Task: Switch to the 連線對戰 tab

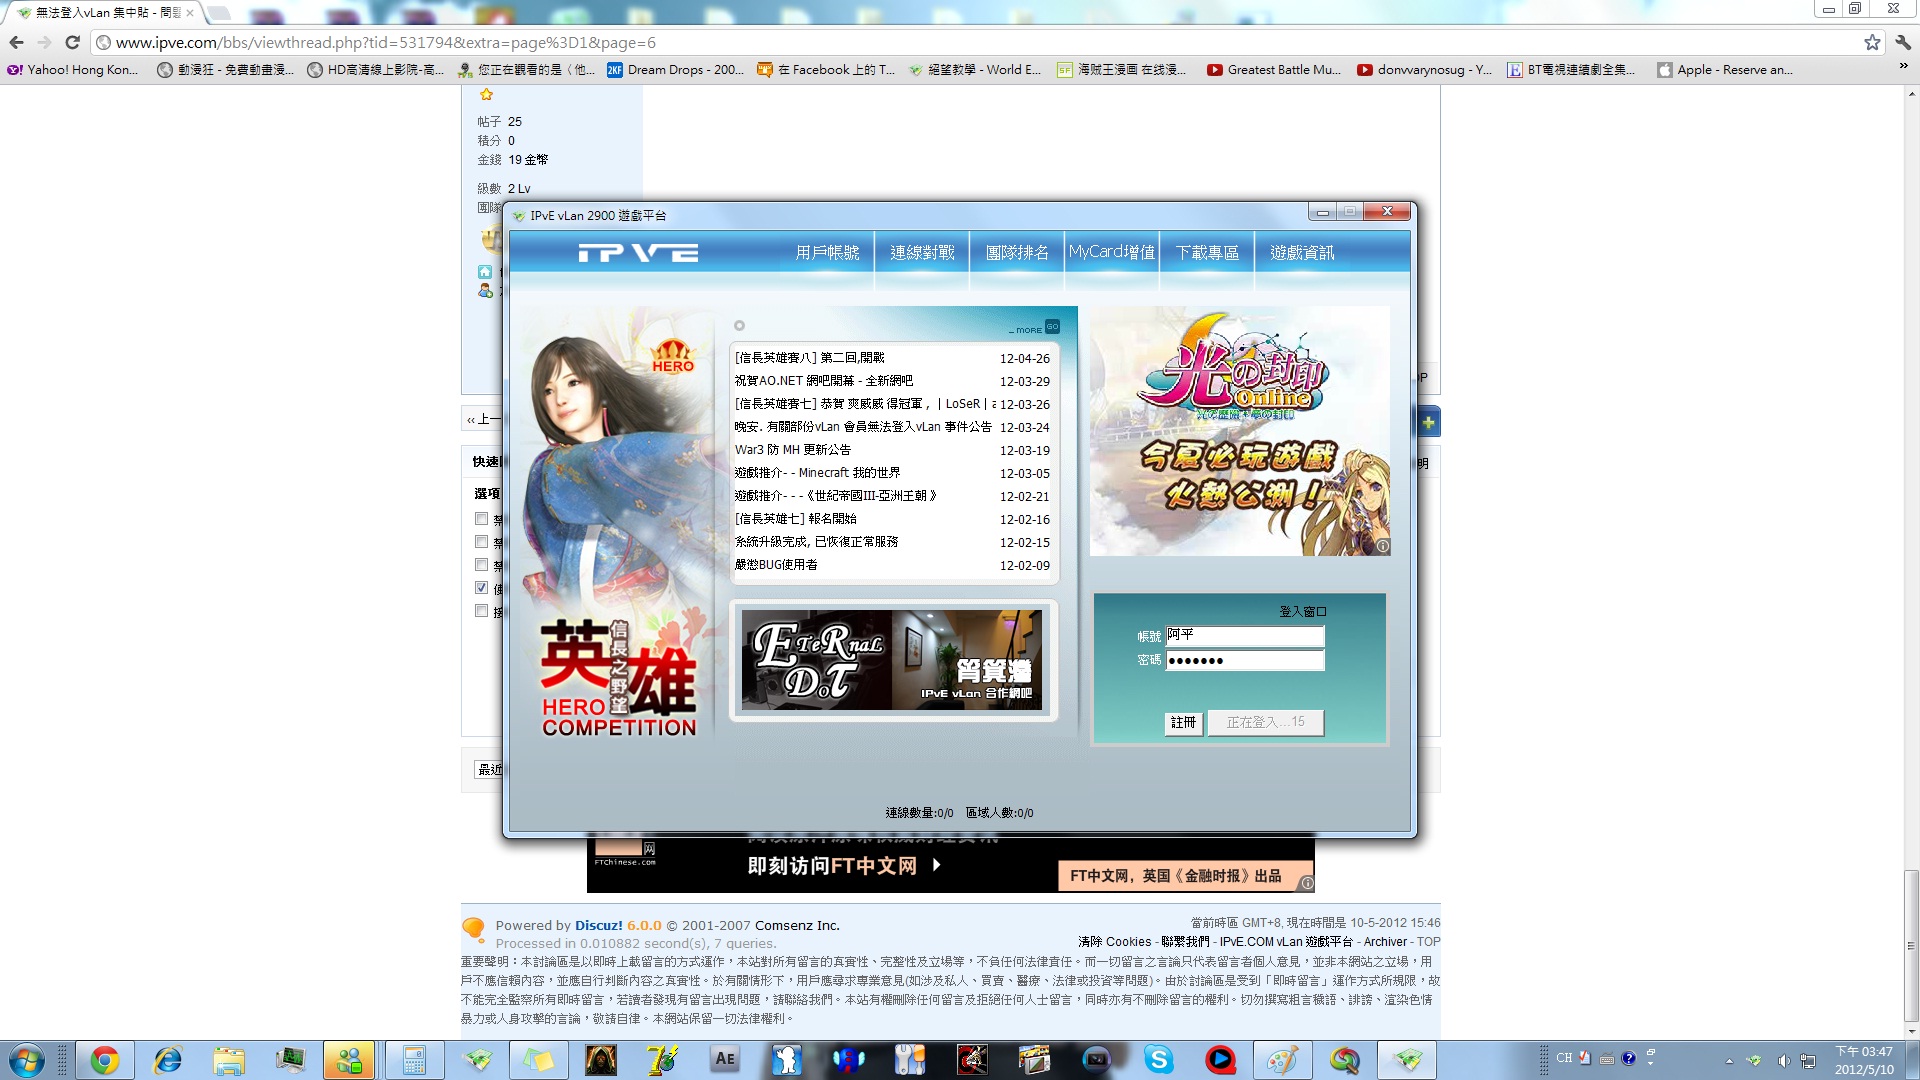Action: coord(922,253)
